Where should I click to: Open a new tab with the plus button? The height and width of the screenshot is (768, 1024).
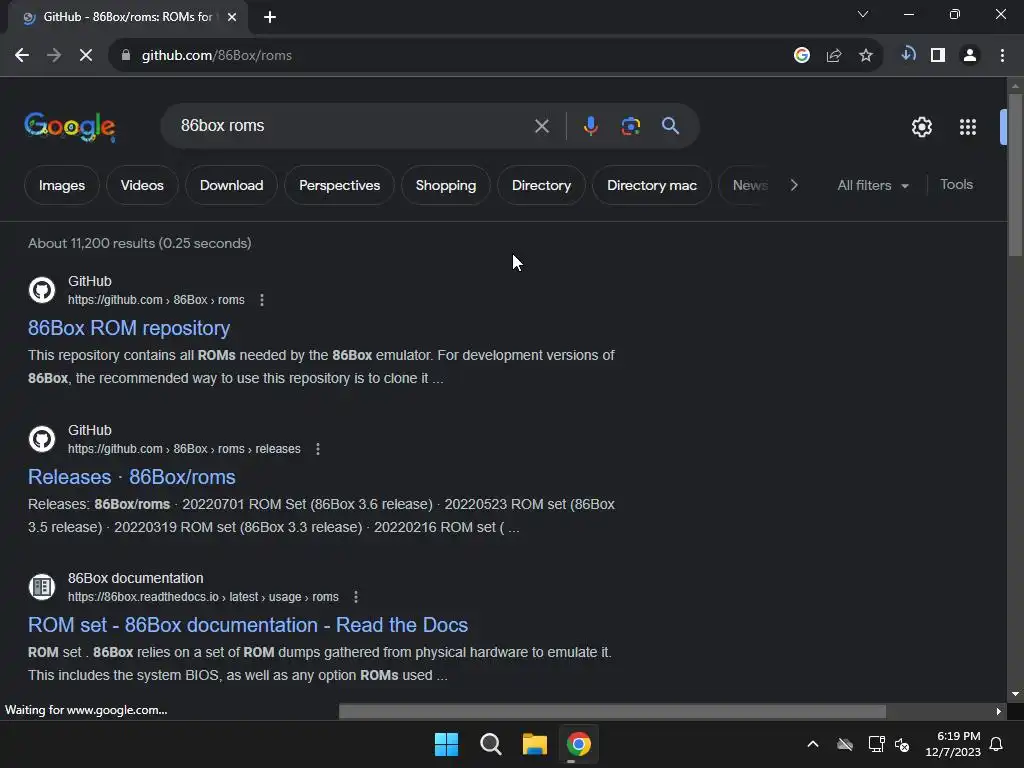[270, 17]
